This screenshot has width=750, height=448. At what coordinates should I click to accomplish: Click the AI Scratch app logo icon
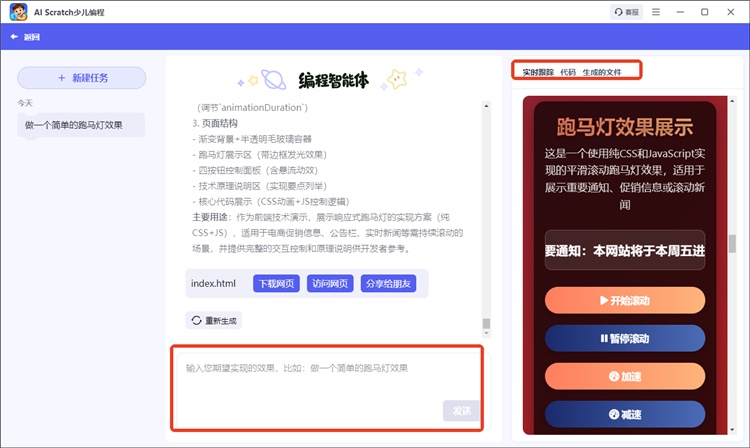click(18, 12)
